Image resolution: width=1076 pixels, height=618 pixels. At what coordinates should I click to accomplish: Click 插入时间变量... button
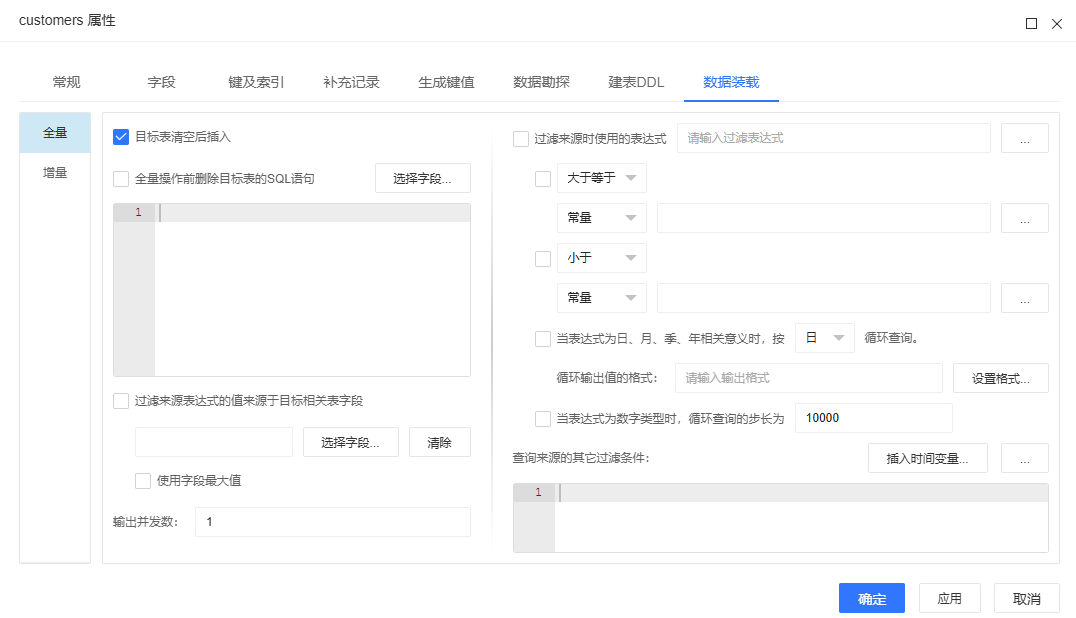(x=928, y=458)
